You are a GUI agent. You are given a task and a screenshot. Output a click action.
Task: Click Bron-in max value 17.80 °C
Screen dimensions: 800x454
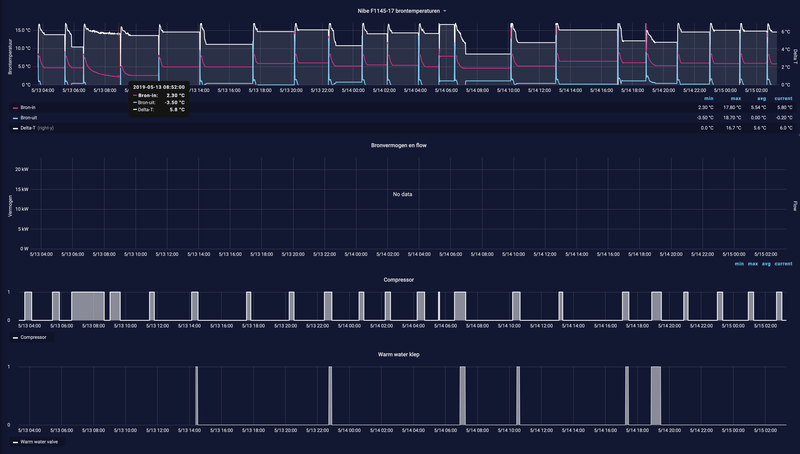point(732,108)
